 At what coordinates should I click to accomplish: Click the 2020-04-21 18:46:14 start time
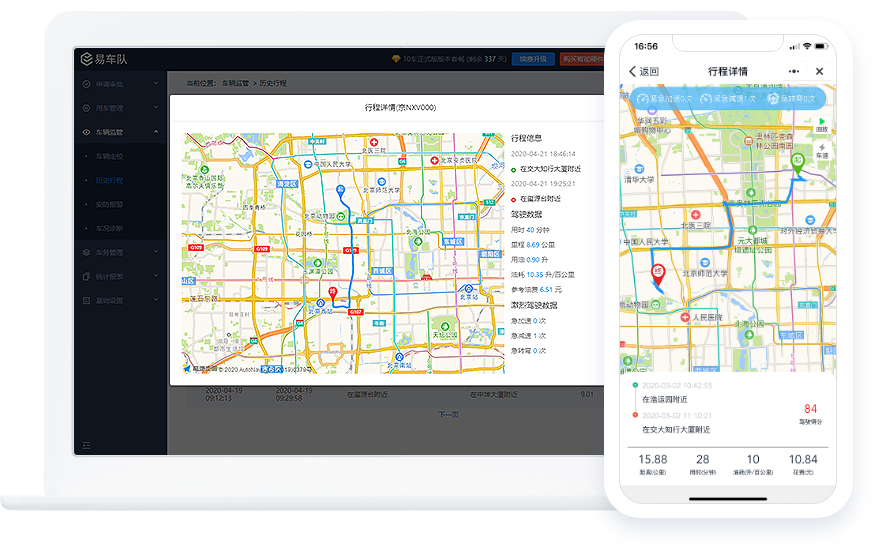543,154
